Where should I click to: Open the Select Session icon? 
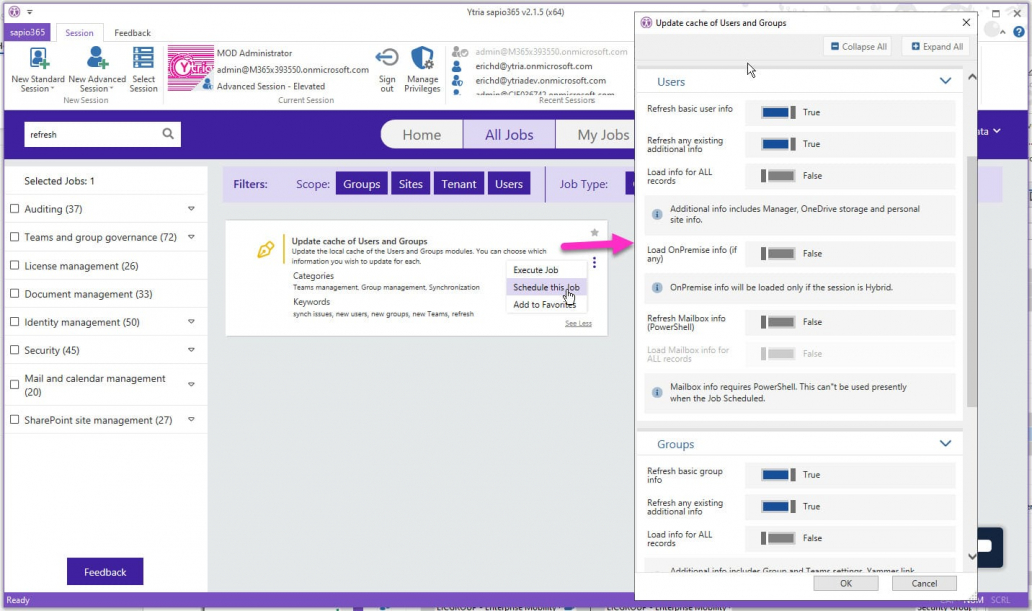(x=143, y=58)
